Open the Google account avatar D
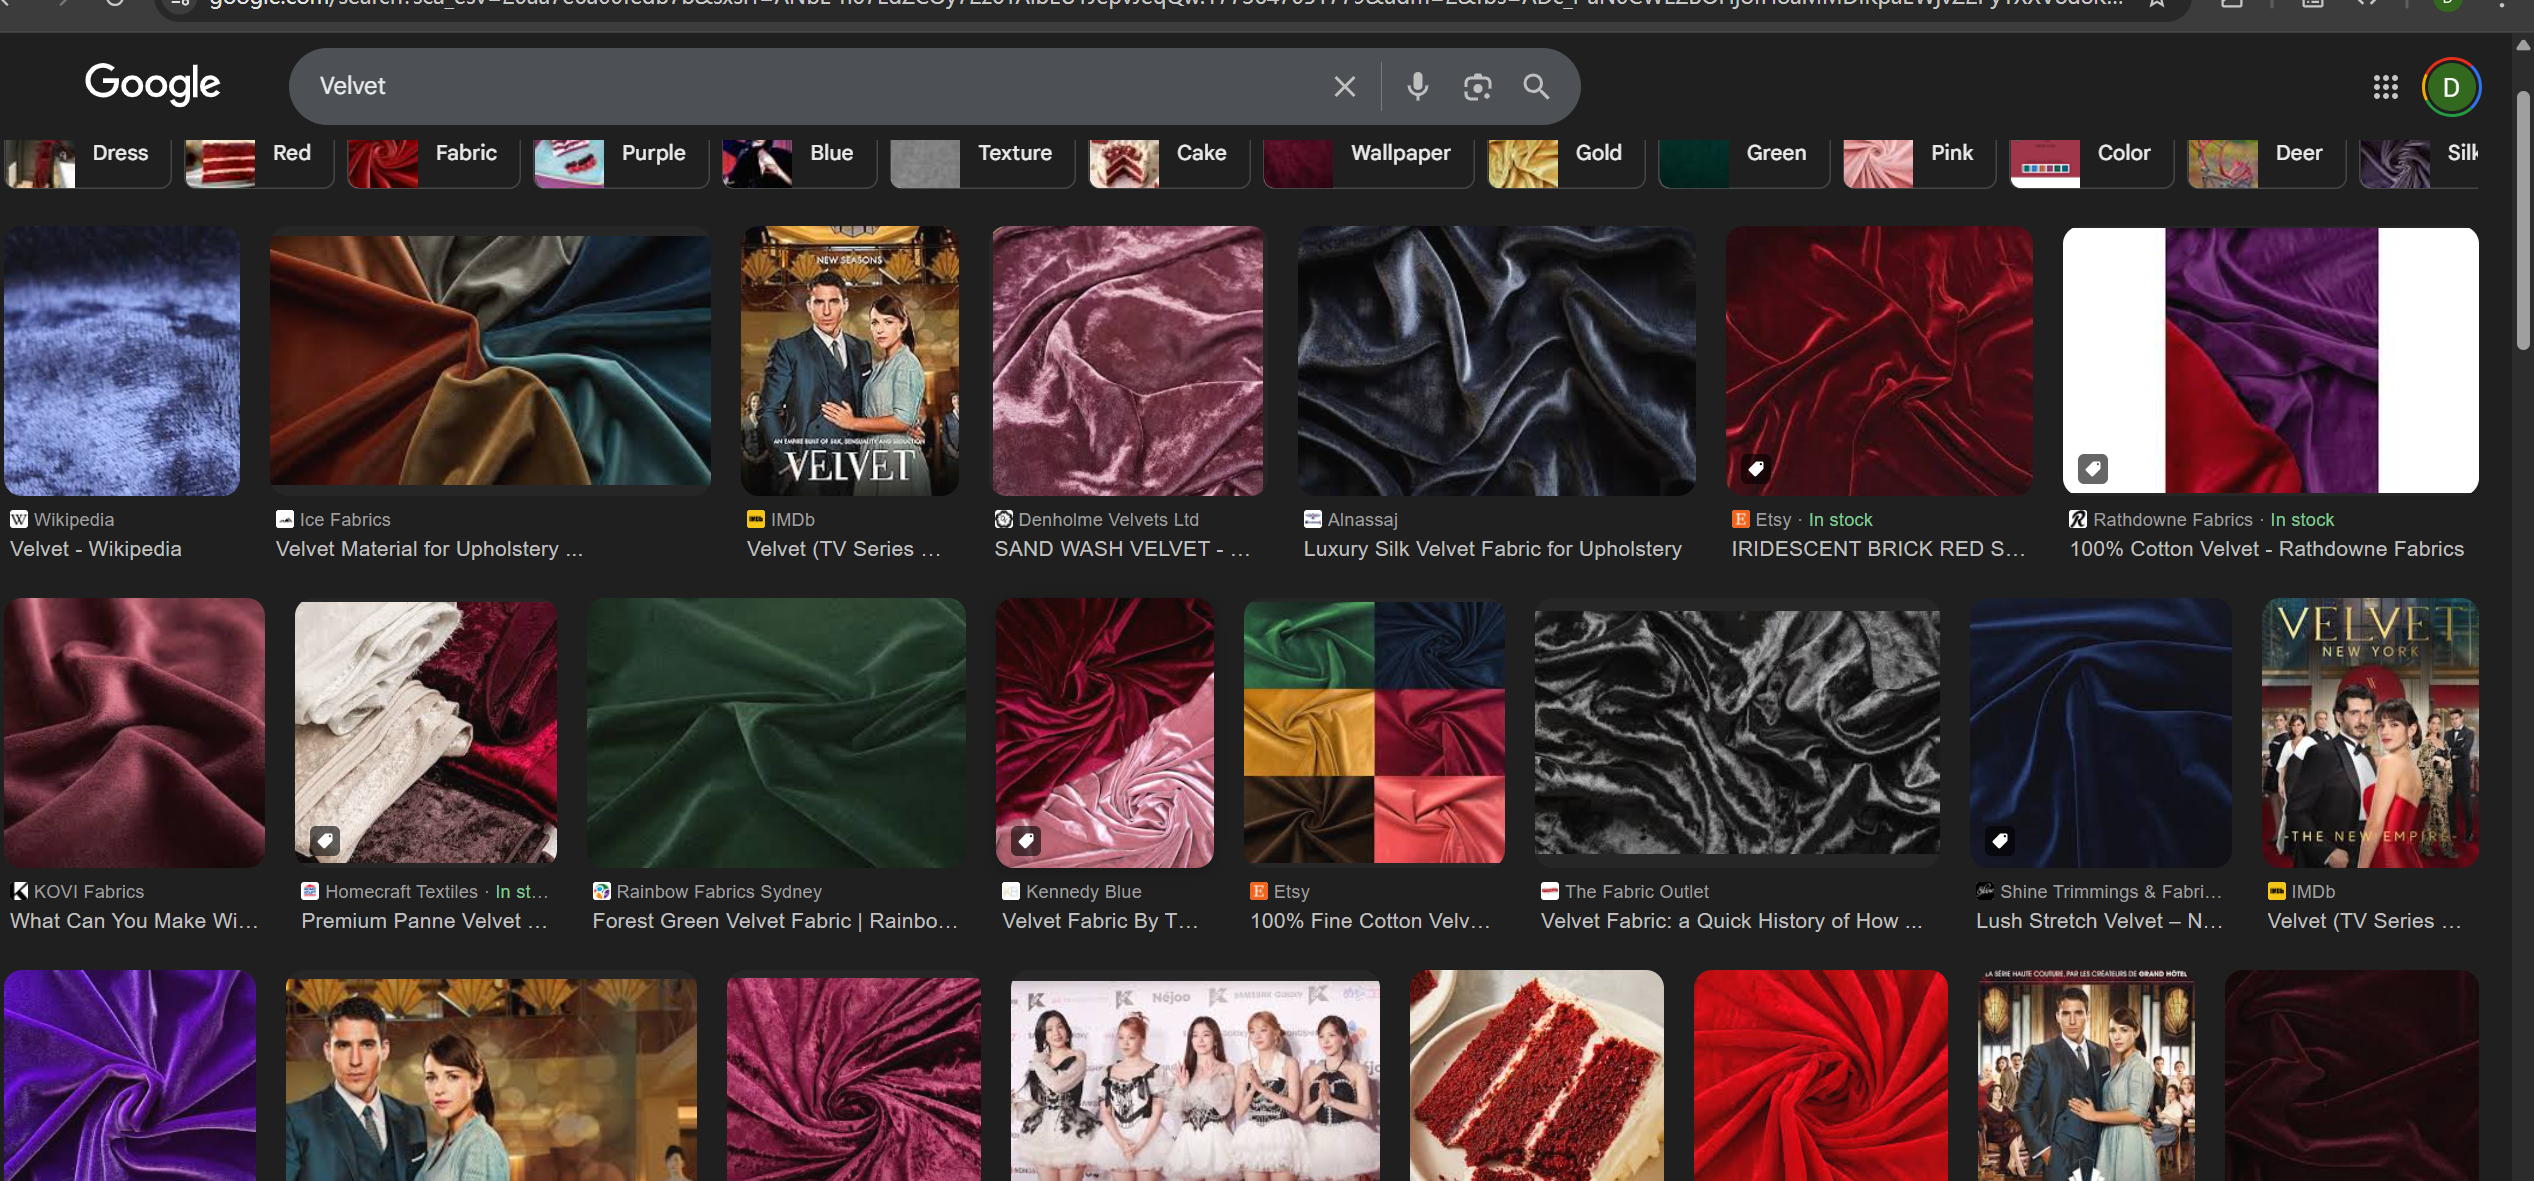Screen dimensions: 2534x1181 pyautogui.click(x=2450, y=87)
